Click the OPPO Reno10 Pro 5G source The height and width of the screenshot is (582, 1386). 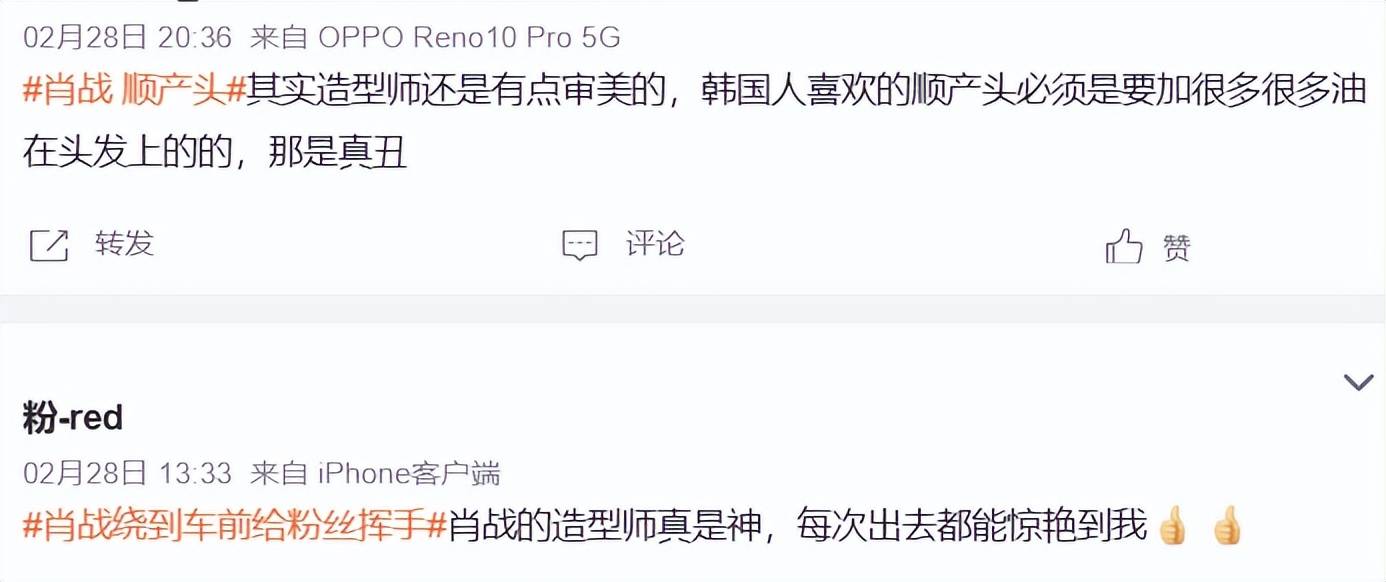coord(469,38)
